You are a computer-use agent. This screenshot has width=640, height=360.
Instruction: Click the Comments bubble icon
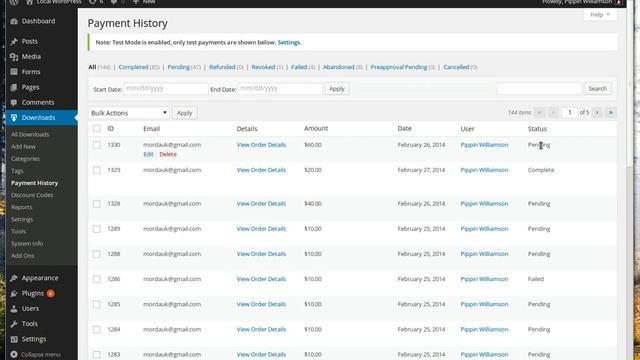(14, 102)
